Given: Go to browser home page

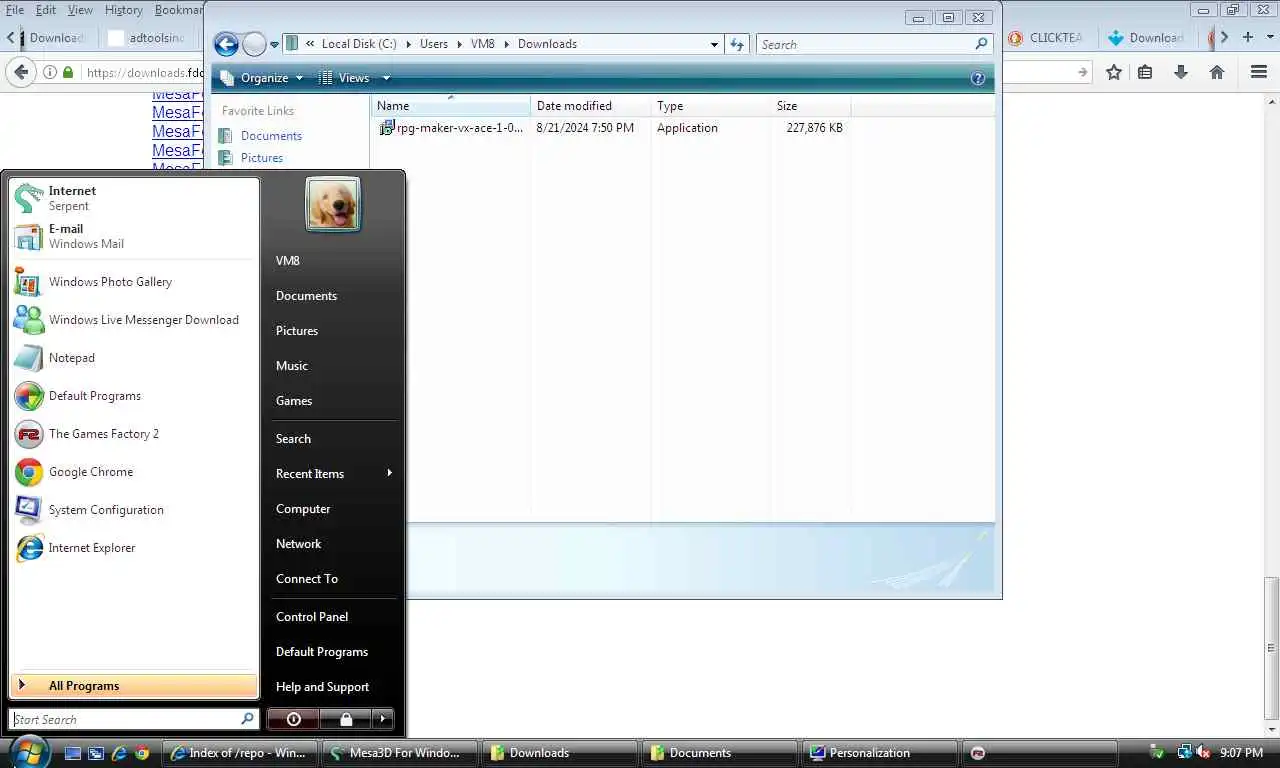Looking at the screenshot, I should click(1217, 72).
